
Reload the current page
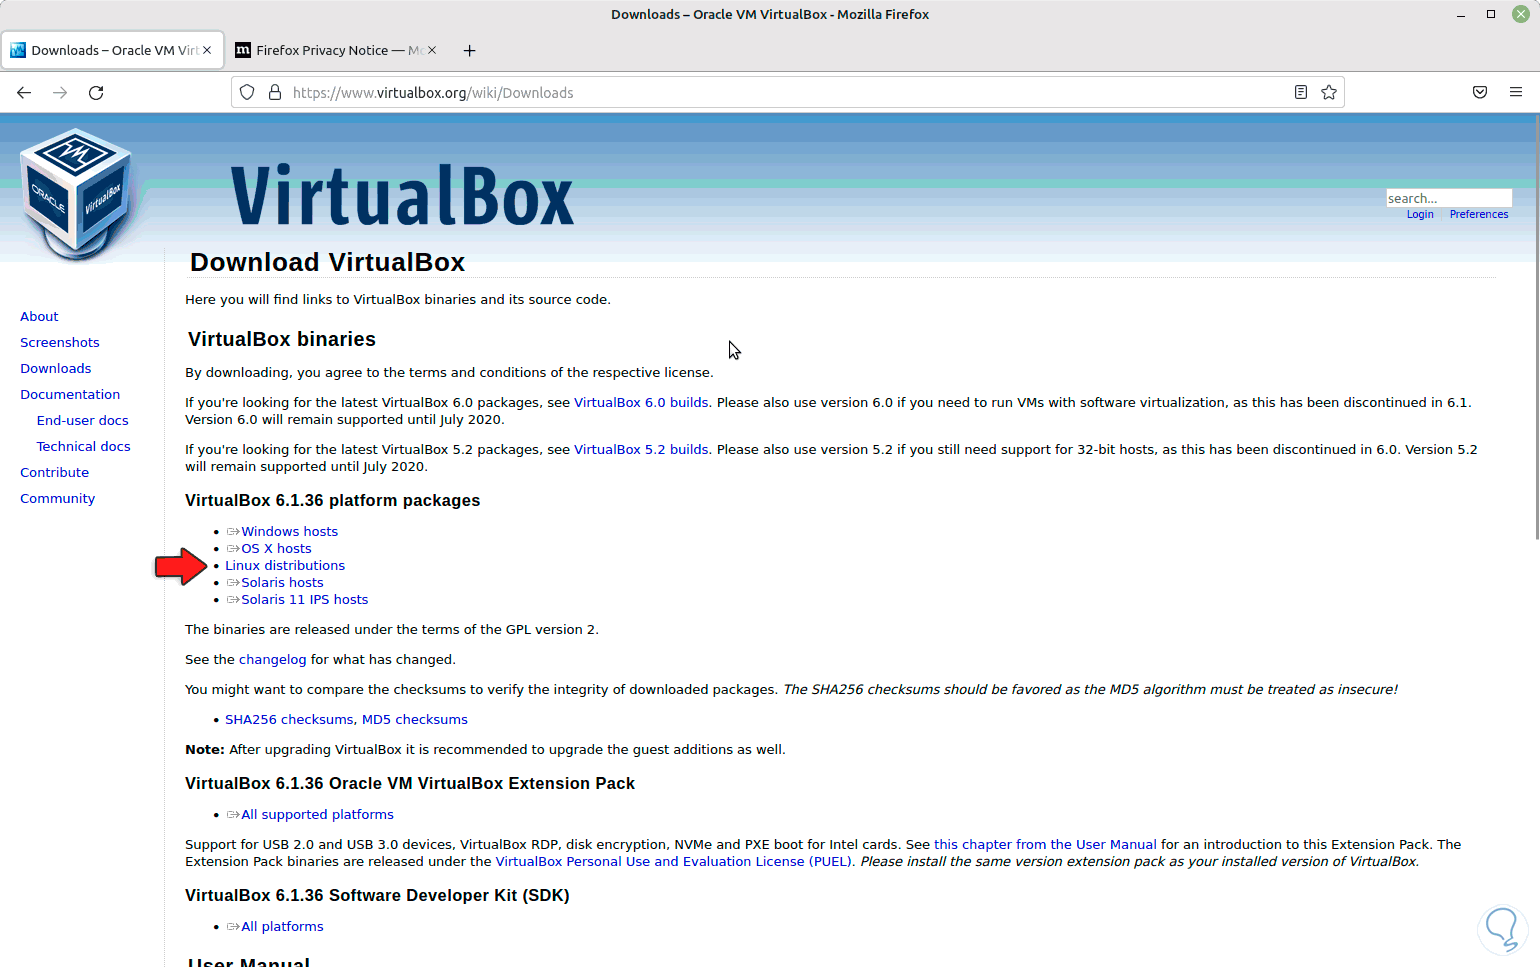(96, 93)
